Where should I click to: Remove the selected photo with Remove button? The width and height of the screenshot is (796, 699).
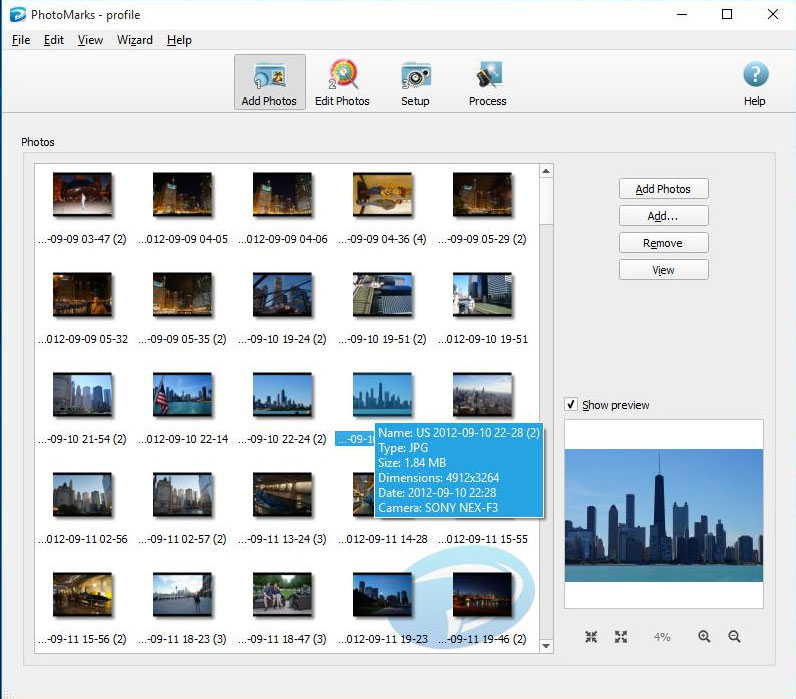(x=663, y=243)
